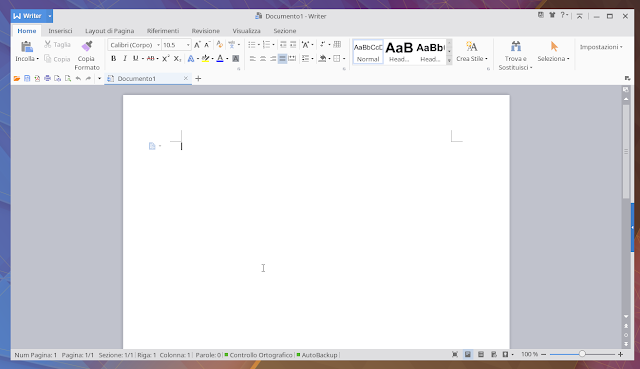Open the Writer application menu arrow

[x=50, y=16]
